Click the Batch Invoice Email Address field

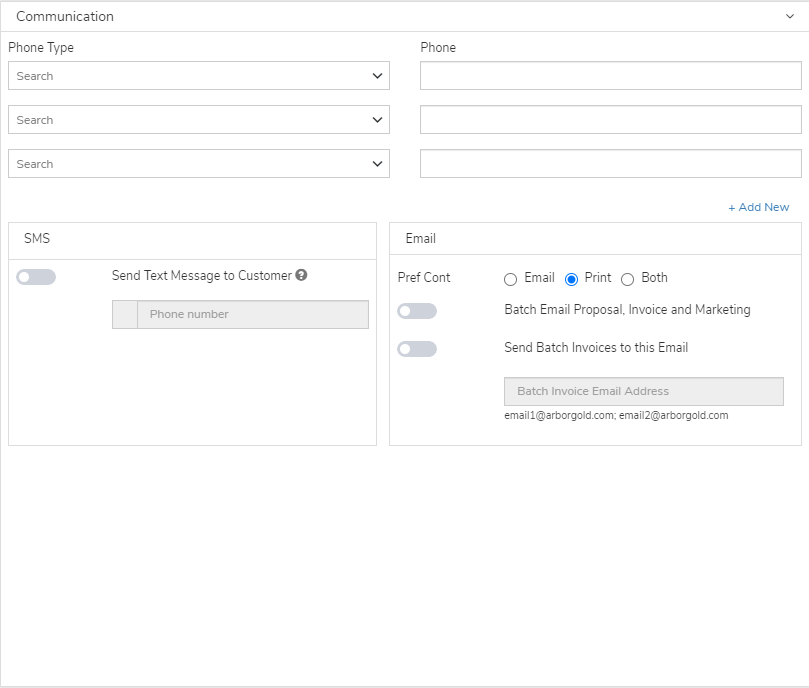coord(644,391)
